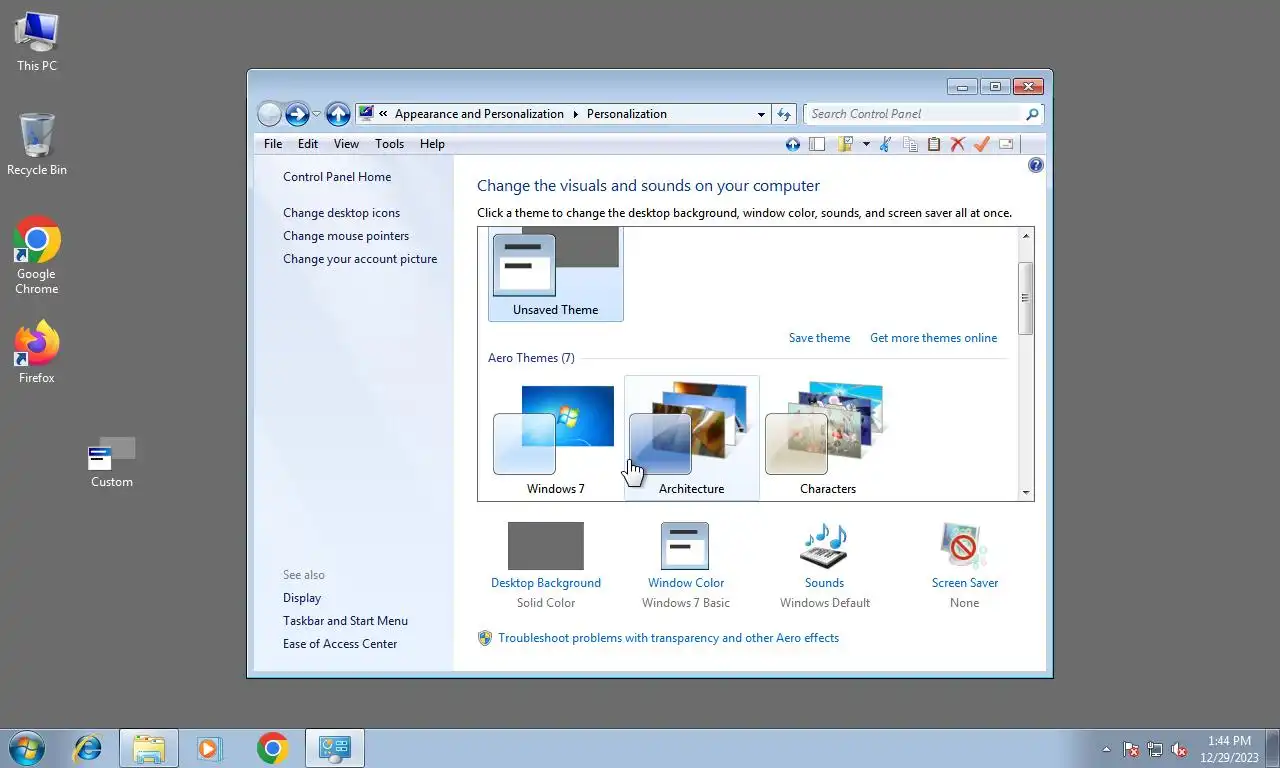Click Save theme link
The width and height of the screenshot is (1280, 768).
(819, 338)
